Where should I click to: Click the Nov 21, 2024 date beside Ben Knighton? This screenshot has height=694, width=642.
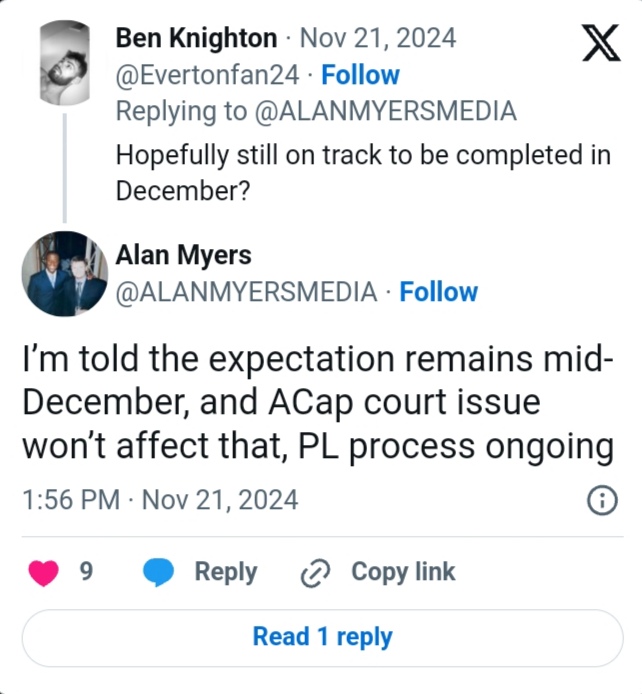378,39
